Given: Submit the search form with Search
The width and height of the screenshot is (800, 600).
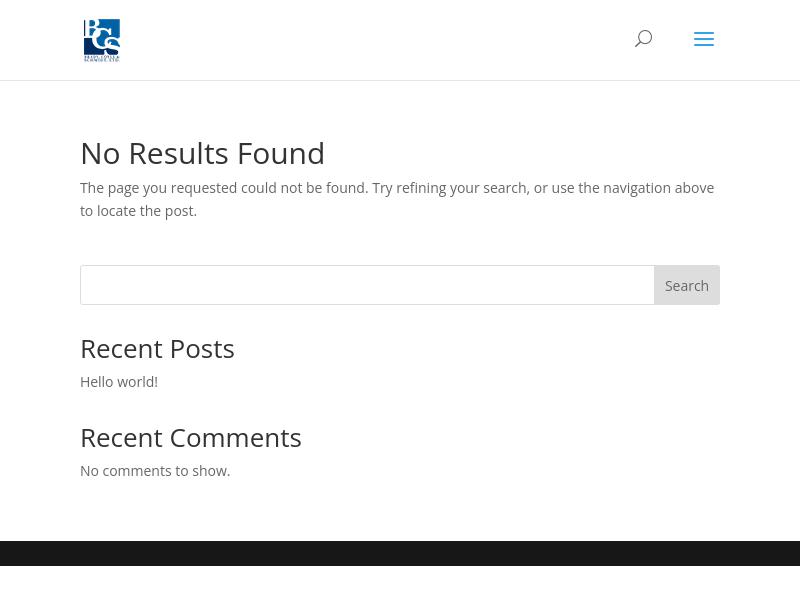Looking at the screenshot, I should [687, 285].
